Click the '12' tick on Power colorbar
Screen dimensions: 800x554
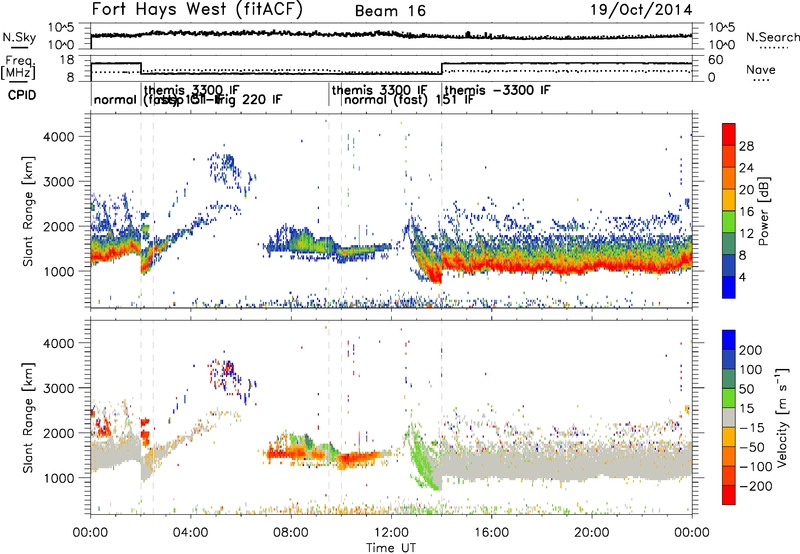746,233
